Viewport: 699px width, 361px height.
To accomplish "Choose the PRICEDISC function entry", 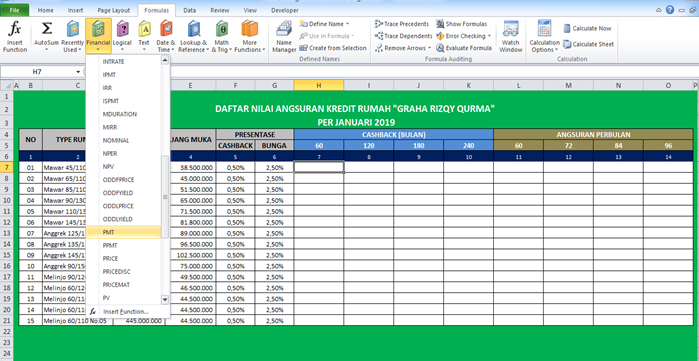I will 123,271.
